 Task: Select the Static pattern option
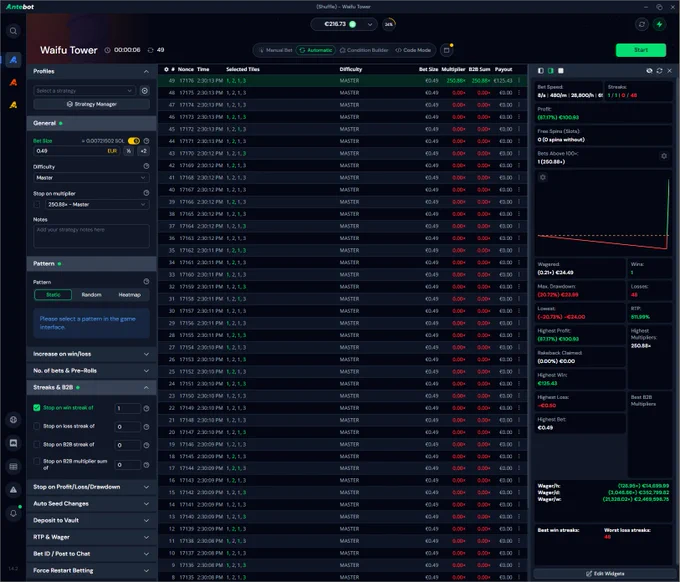(x=53, y=295)
